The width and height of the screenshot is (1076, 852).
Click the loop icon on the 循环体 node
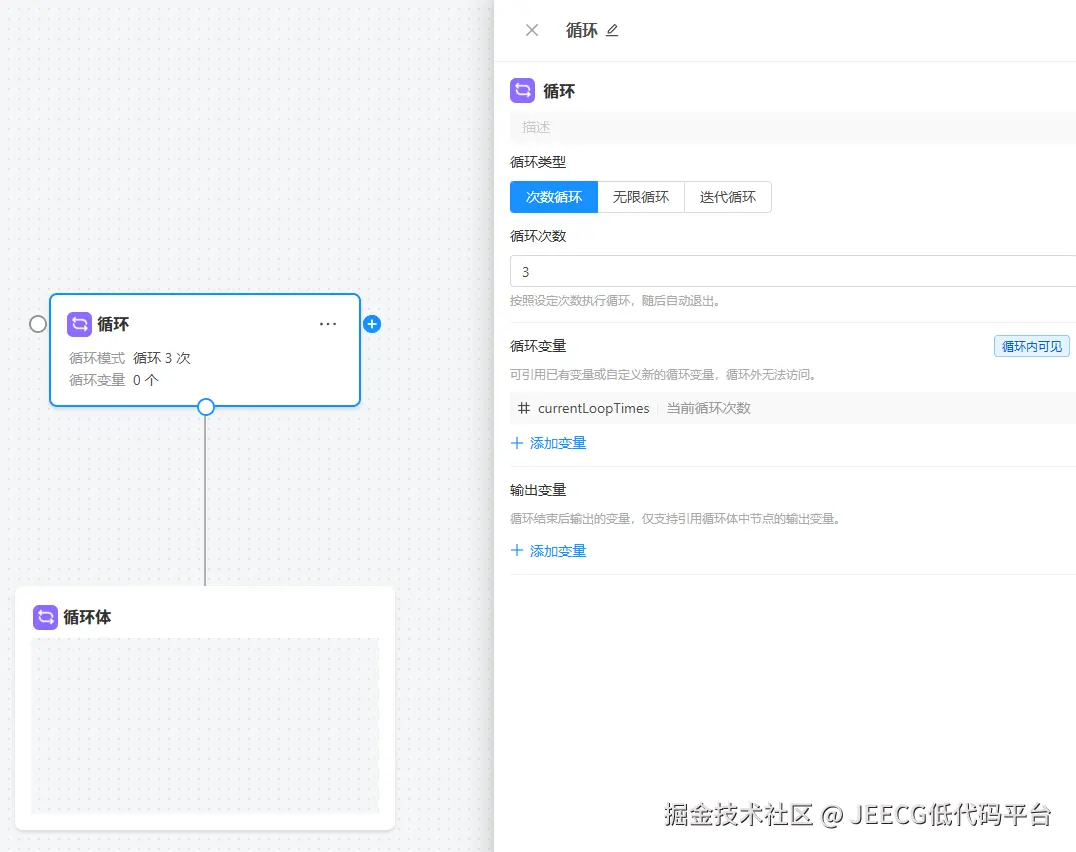tap(45, 617)
